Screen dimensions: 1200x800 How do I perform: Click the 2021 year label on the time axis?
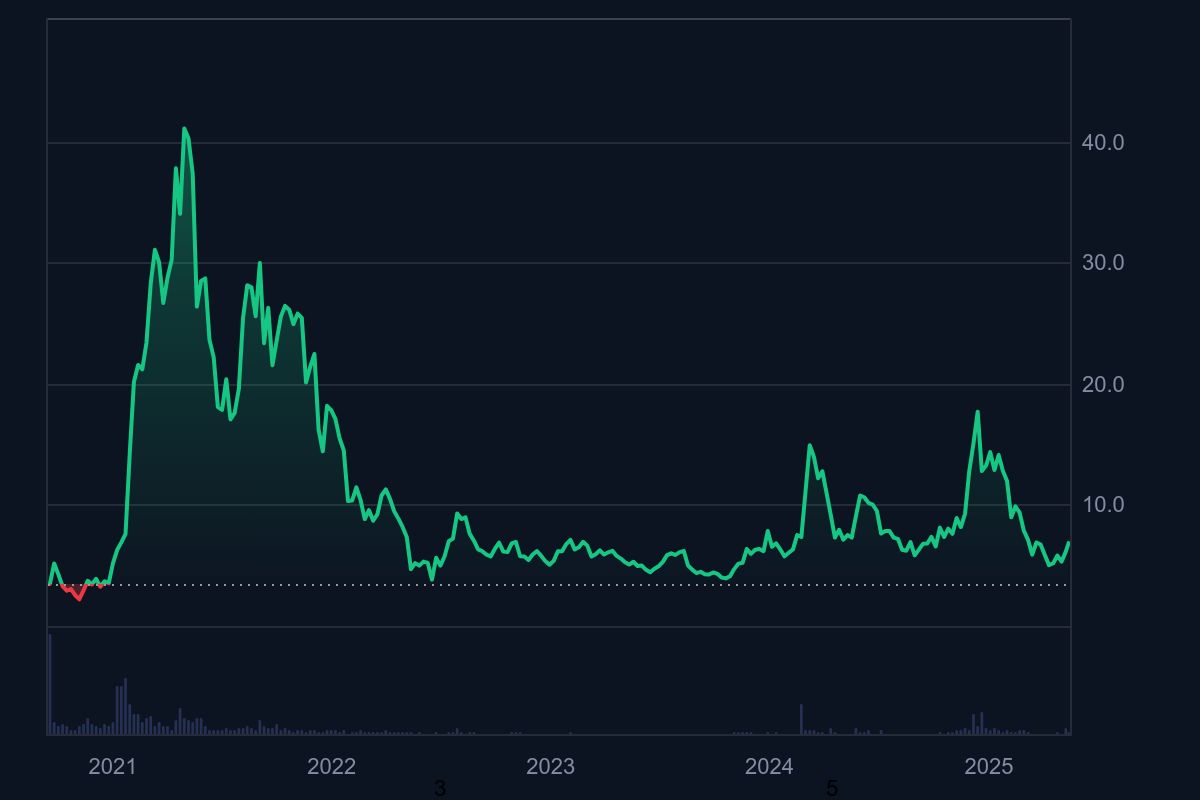[x=112, y=767]
